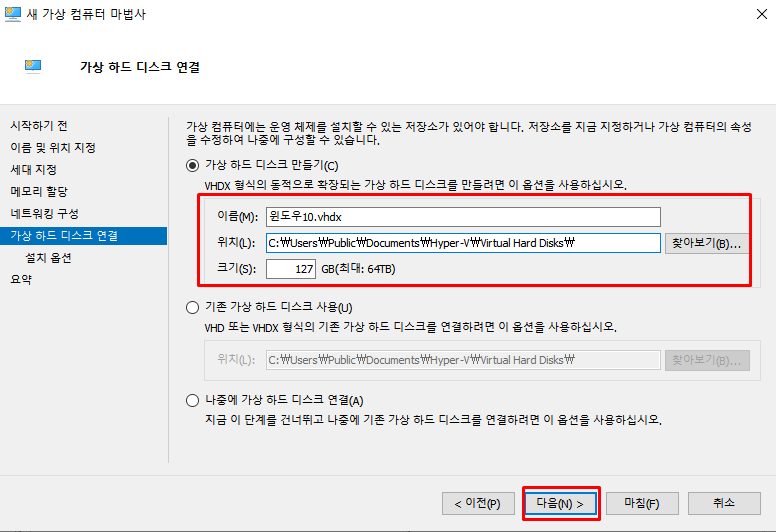The image size is (776, 532).
Task: Click the 지금 이 단계를 건너뛰고 description text
Action: (434, 420)
